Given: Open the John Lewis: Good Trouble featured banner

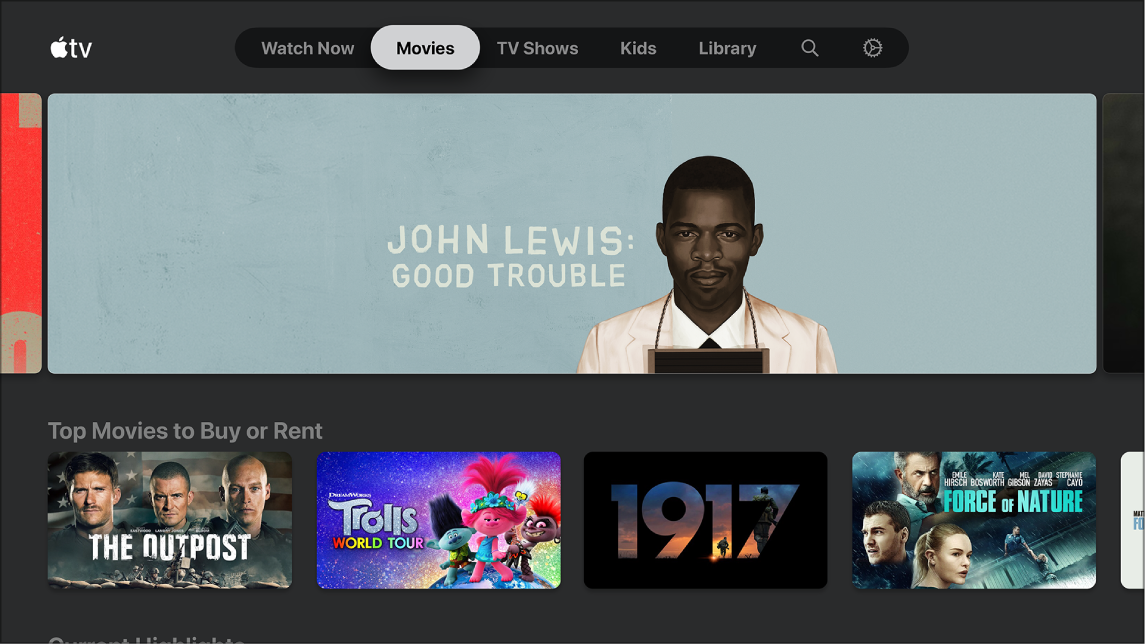Looking at the screenshot, I should (x=573, y=233).
